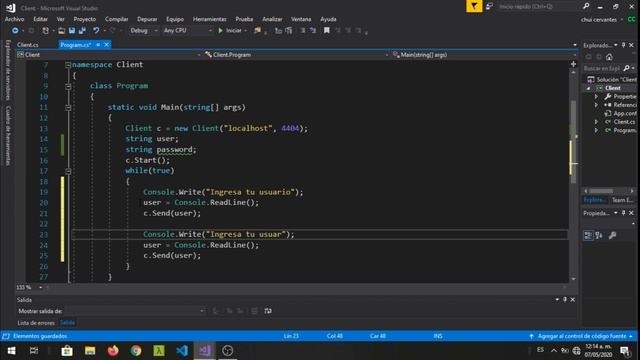This screenshot has width=640, height=360.
Task: Click the bookmark icon in toolbar
Action: click(327, 31)
